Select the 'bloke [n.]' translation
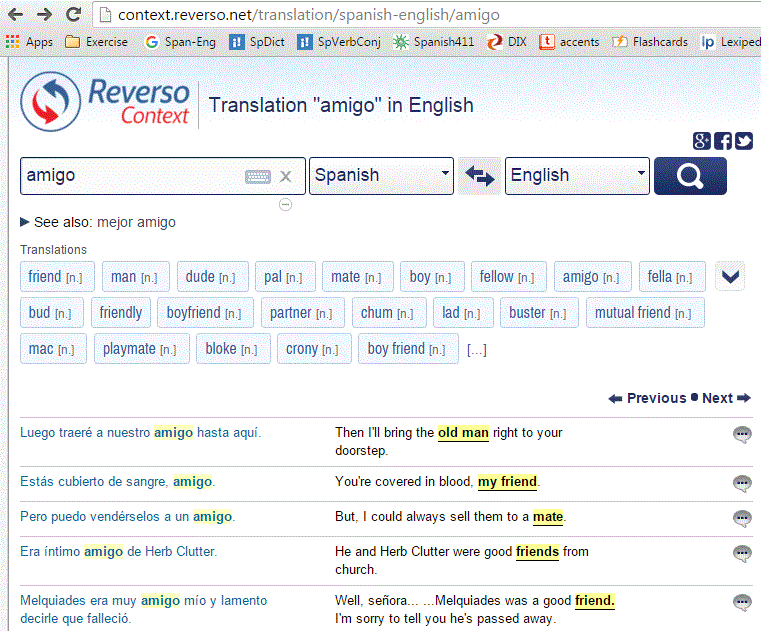Image resolution: width=761 pixels, height=631 pixels. click(x=233, y=349)
